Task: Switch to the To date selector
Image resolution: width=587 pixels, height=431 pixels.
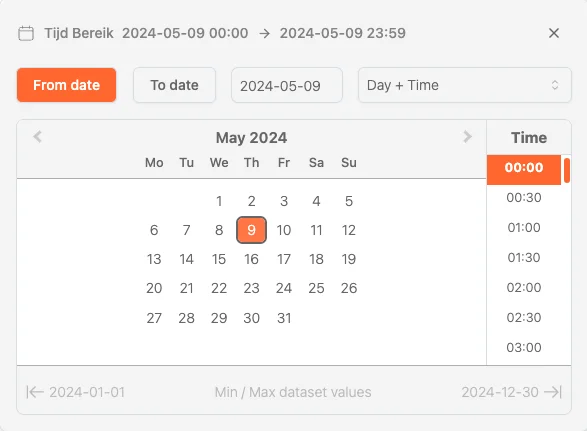Action: pos(174,85)
